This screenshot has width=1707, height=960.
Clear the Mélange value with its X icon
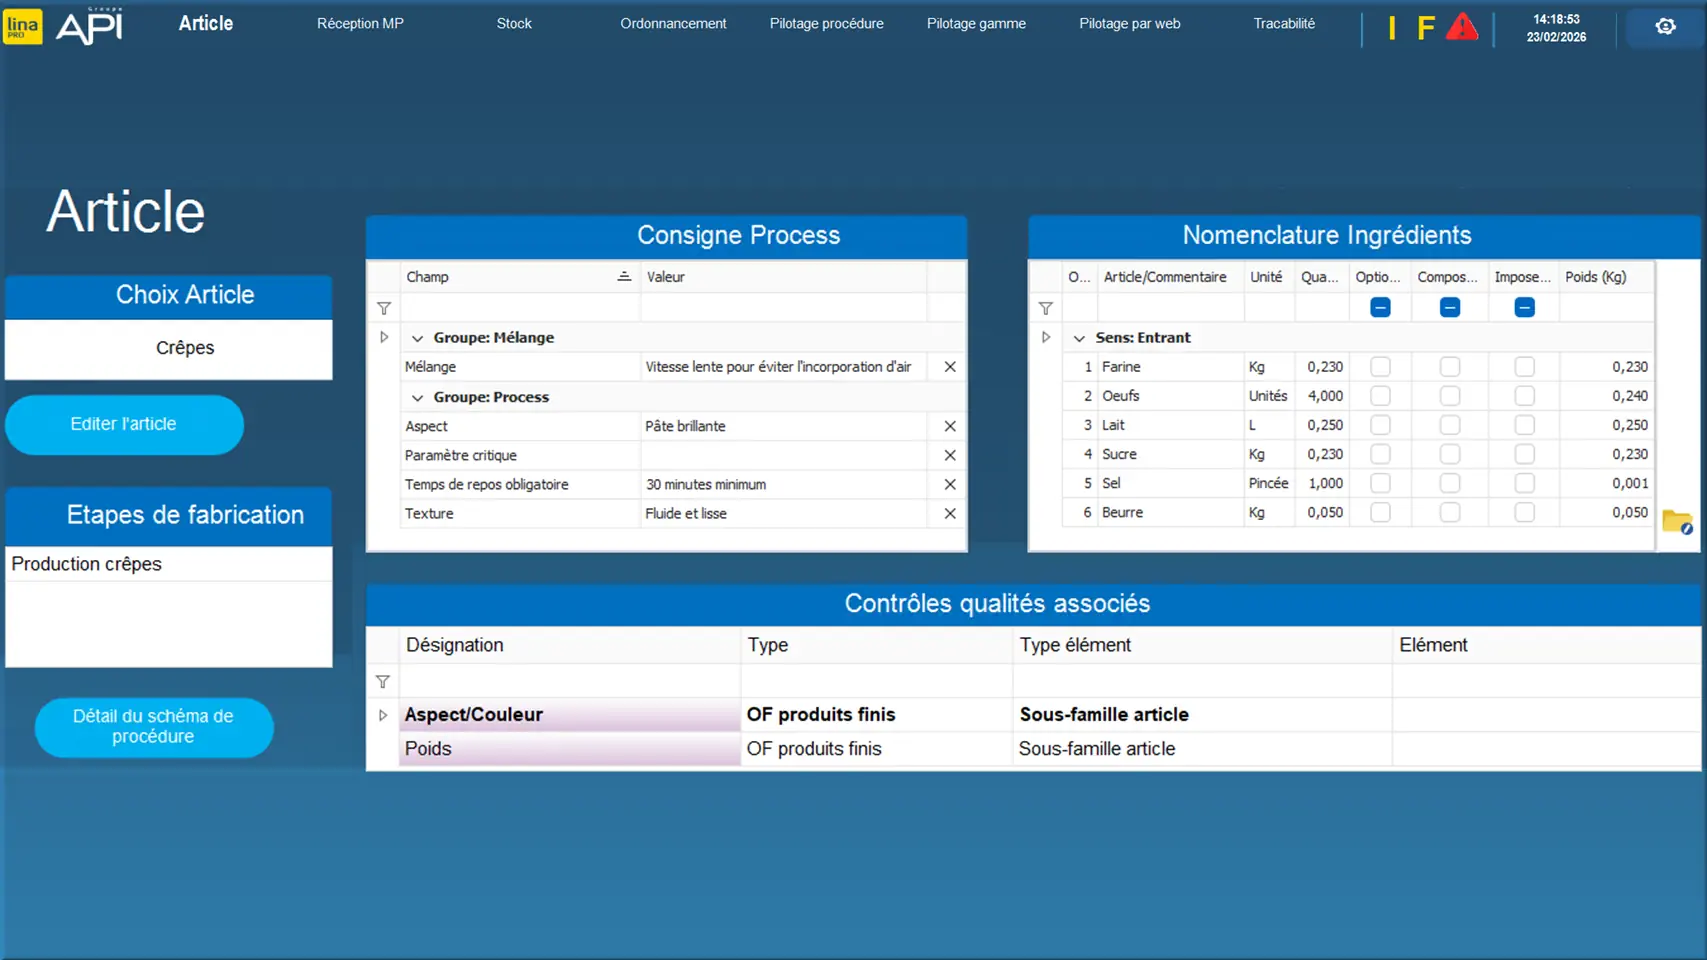coord(949,367)
